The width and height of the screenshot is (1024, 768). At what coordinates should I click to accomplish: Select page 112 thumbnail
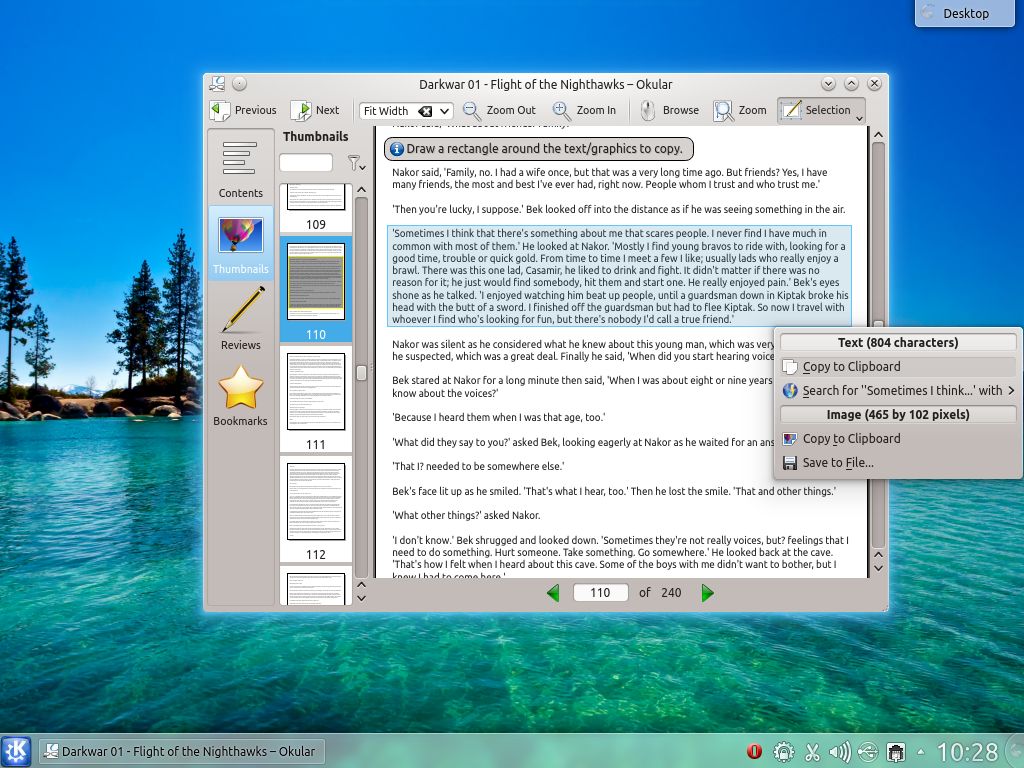(x=316, y=509)
